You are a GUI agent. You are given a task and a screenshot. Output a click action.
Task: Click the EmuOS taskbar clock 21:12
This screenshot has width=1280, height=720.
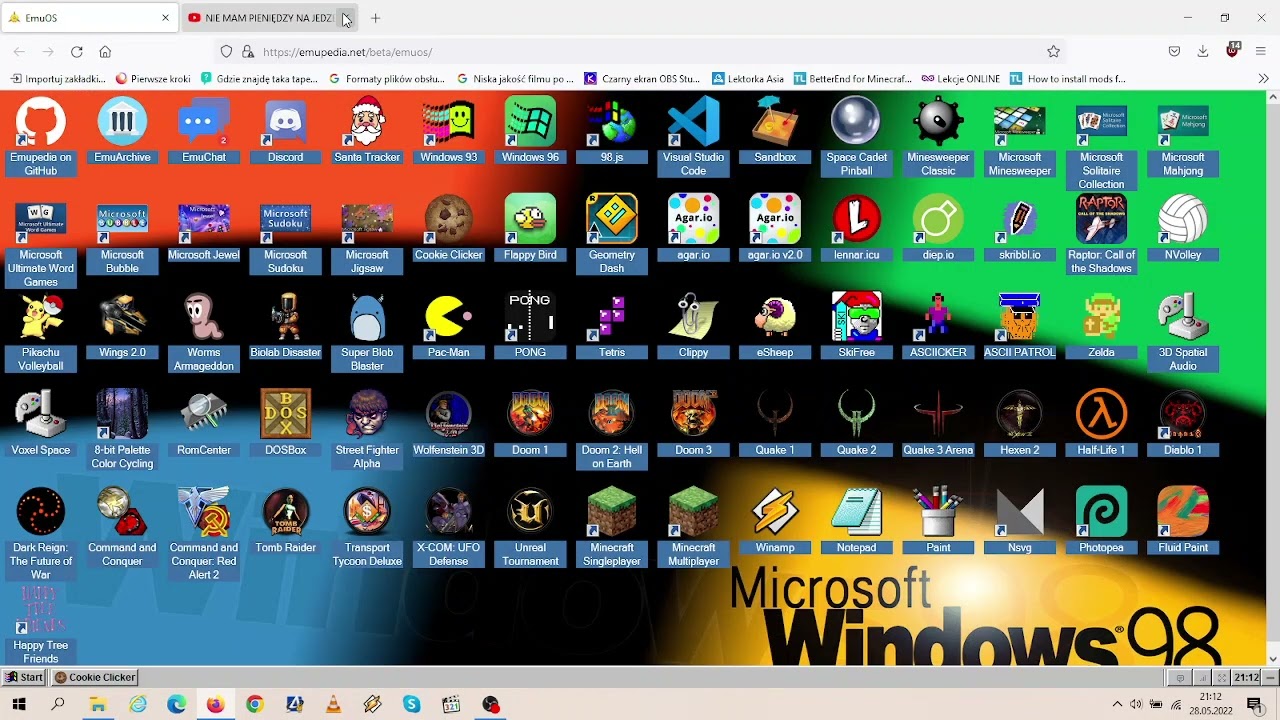(1246, 677)
